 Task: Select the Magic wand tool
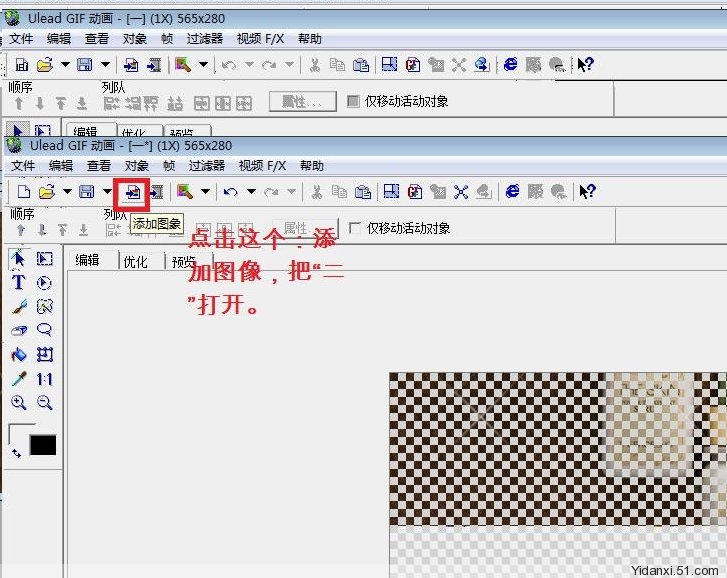45,306
